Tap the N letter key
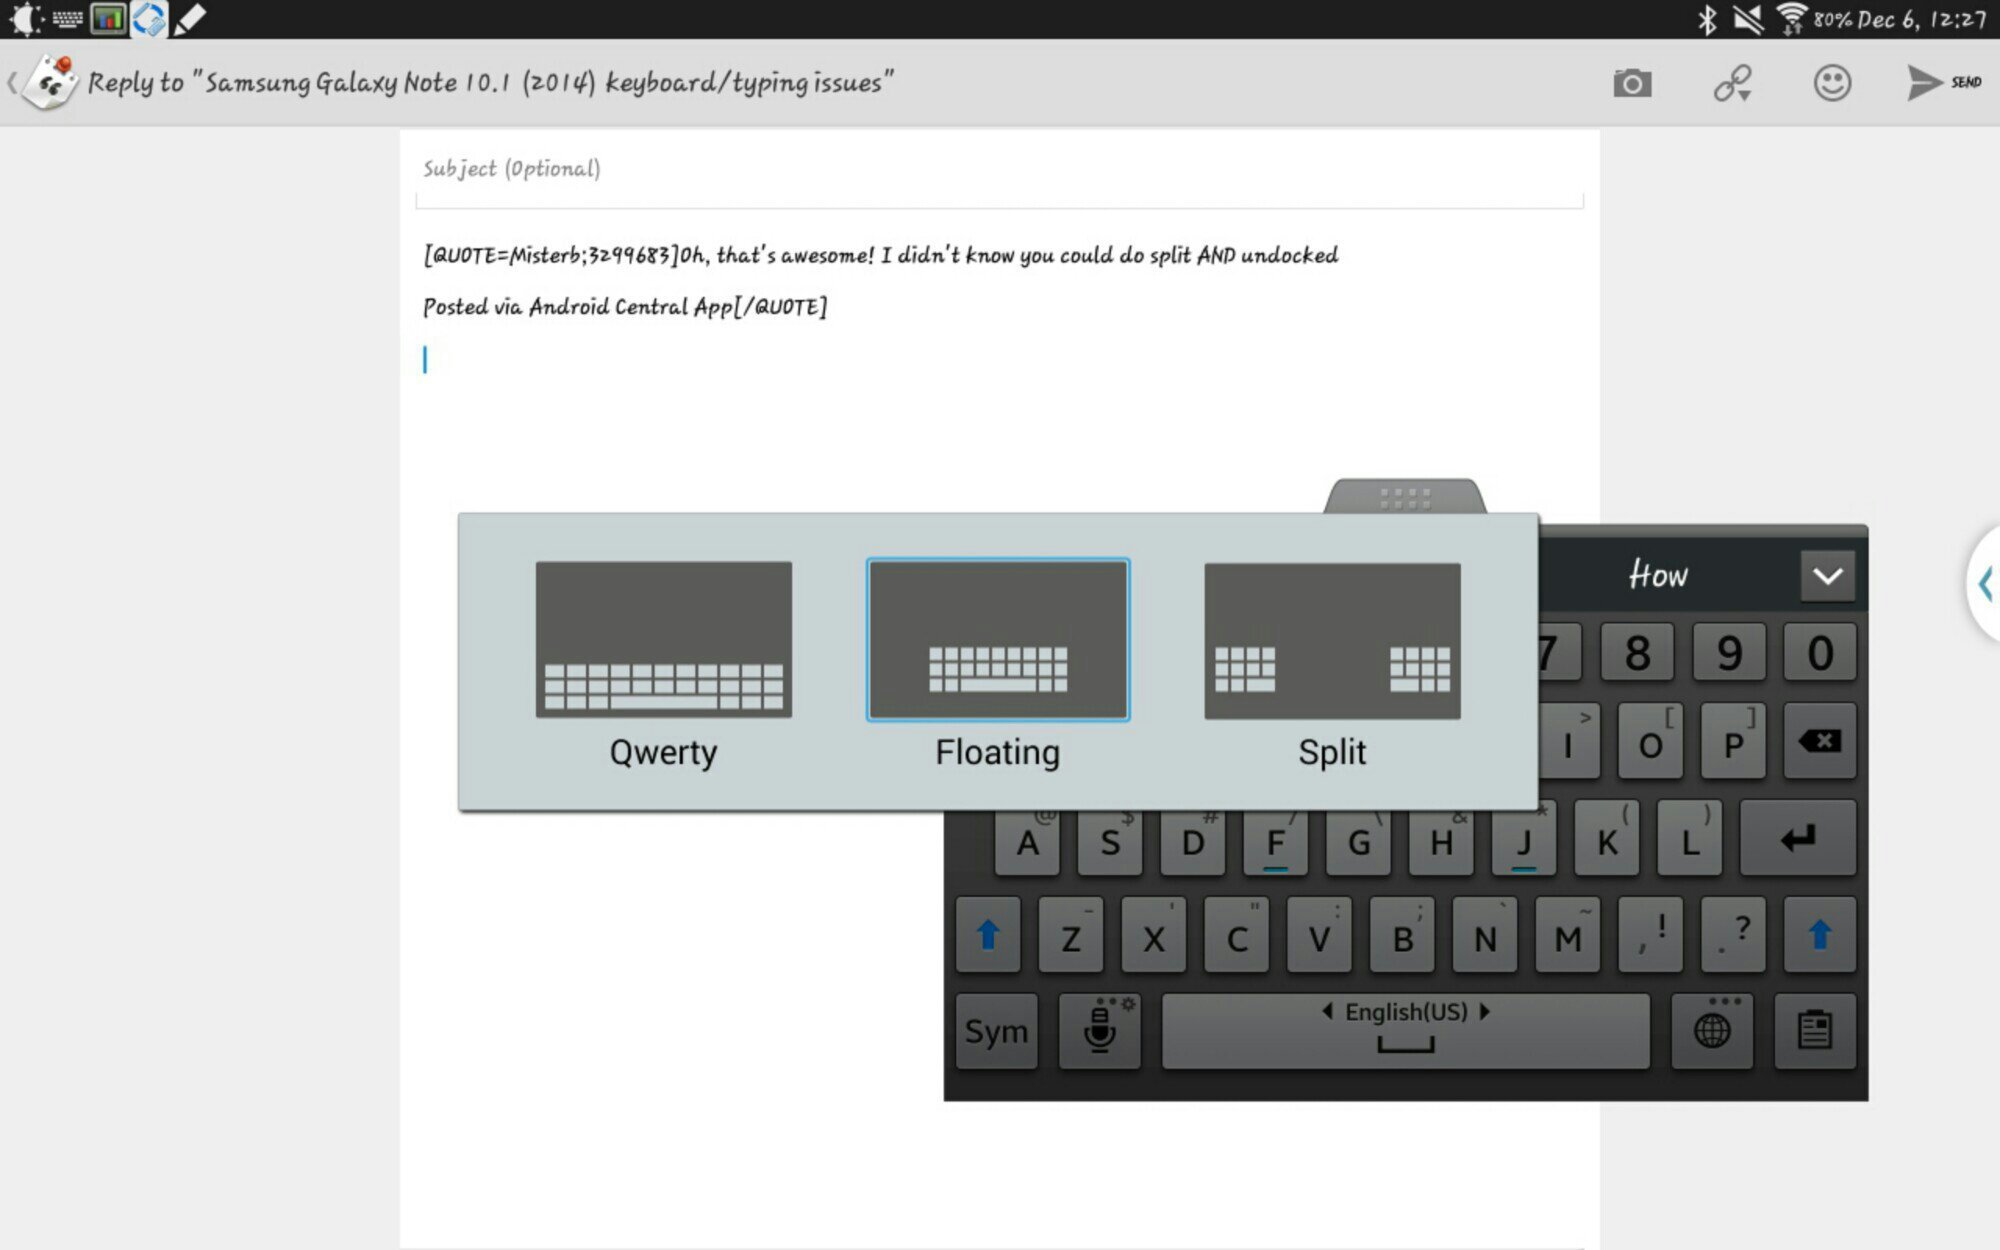Viewport: 2000px width, 1250px height. tap(1486, 935)
